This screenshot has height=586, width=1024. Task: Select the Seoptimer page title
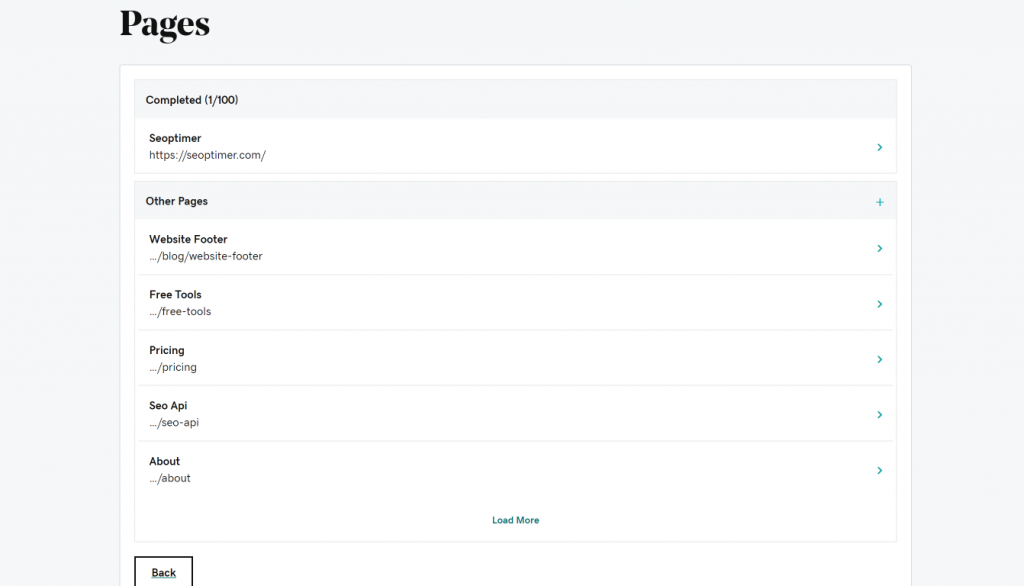[x=175, y=138]
